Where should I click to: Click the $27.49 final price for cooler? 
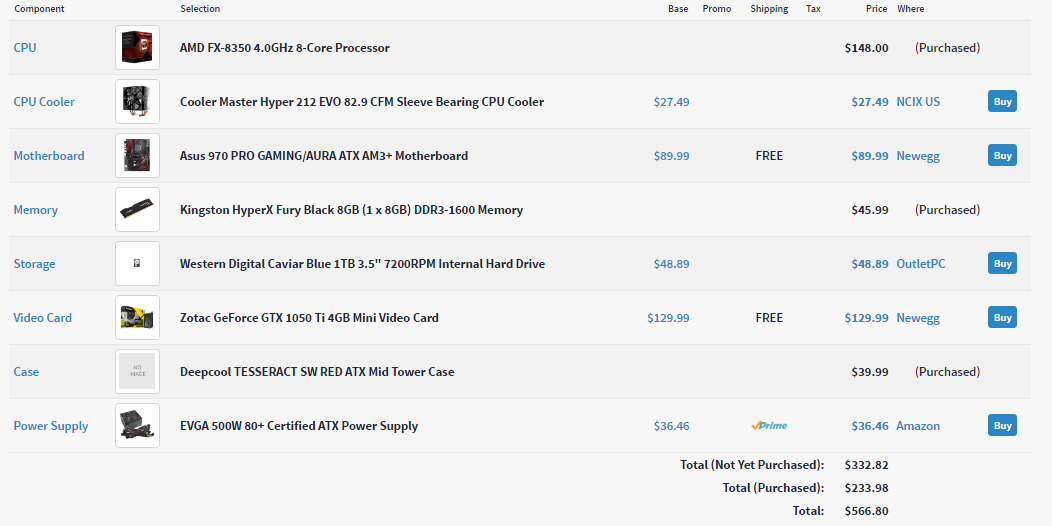coord(870,102)
